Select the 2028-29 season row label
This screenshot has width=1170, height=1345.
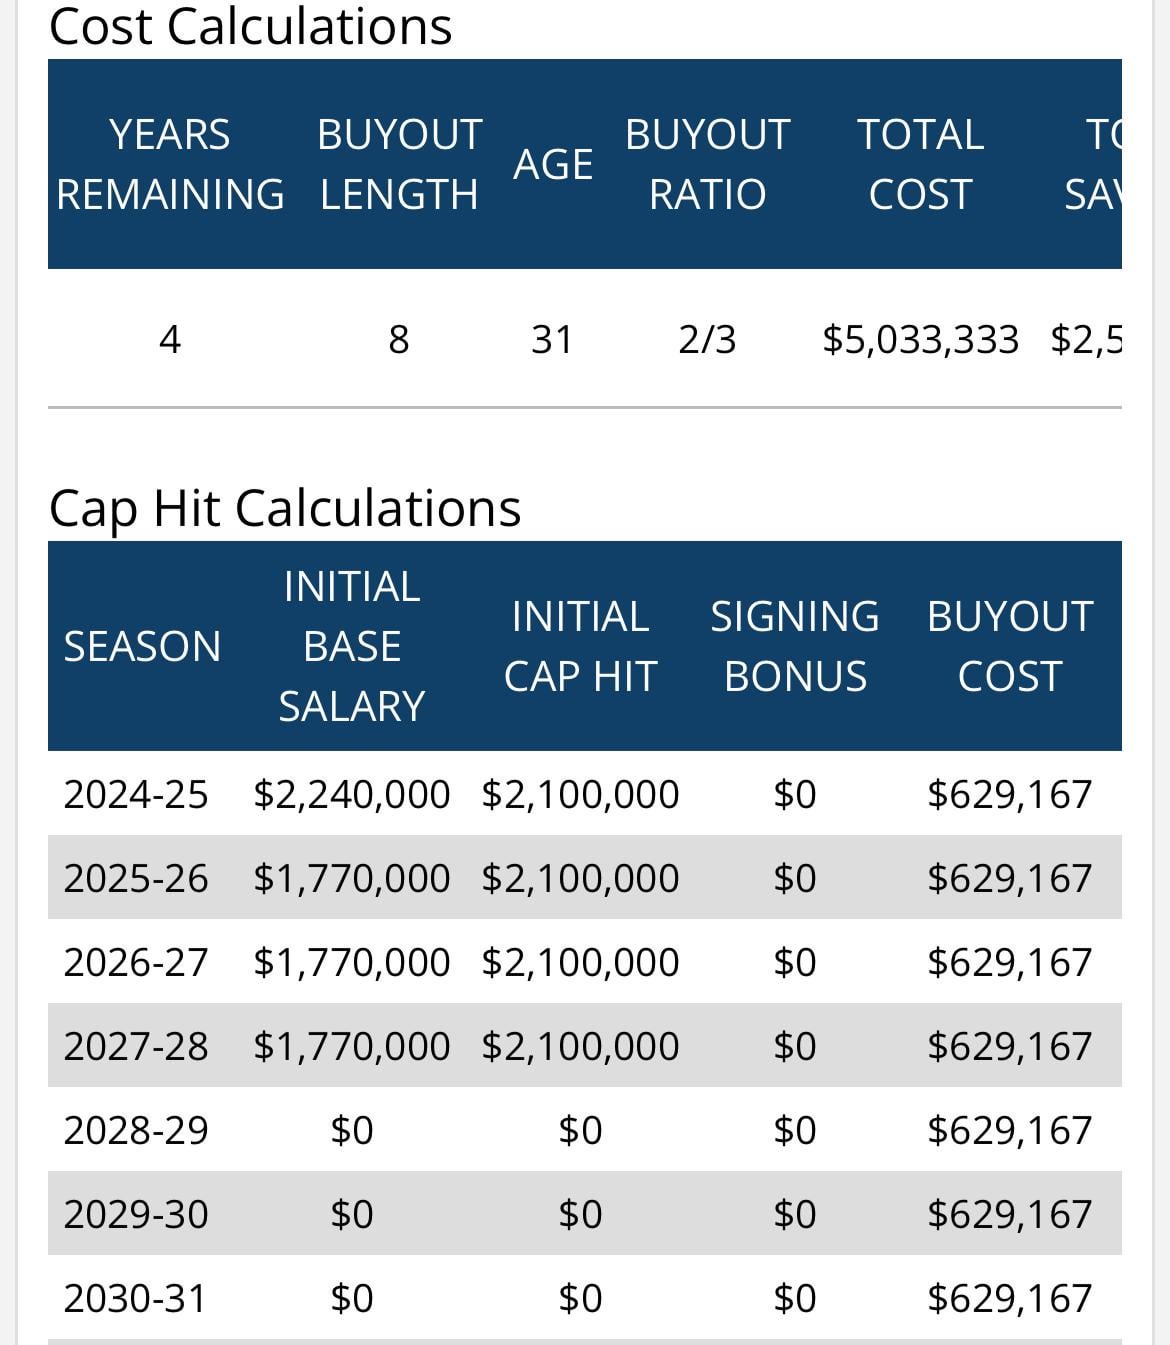click(136, 1130)
